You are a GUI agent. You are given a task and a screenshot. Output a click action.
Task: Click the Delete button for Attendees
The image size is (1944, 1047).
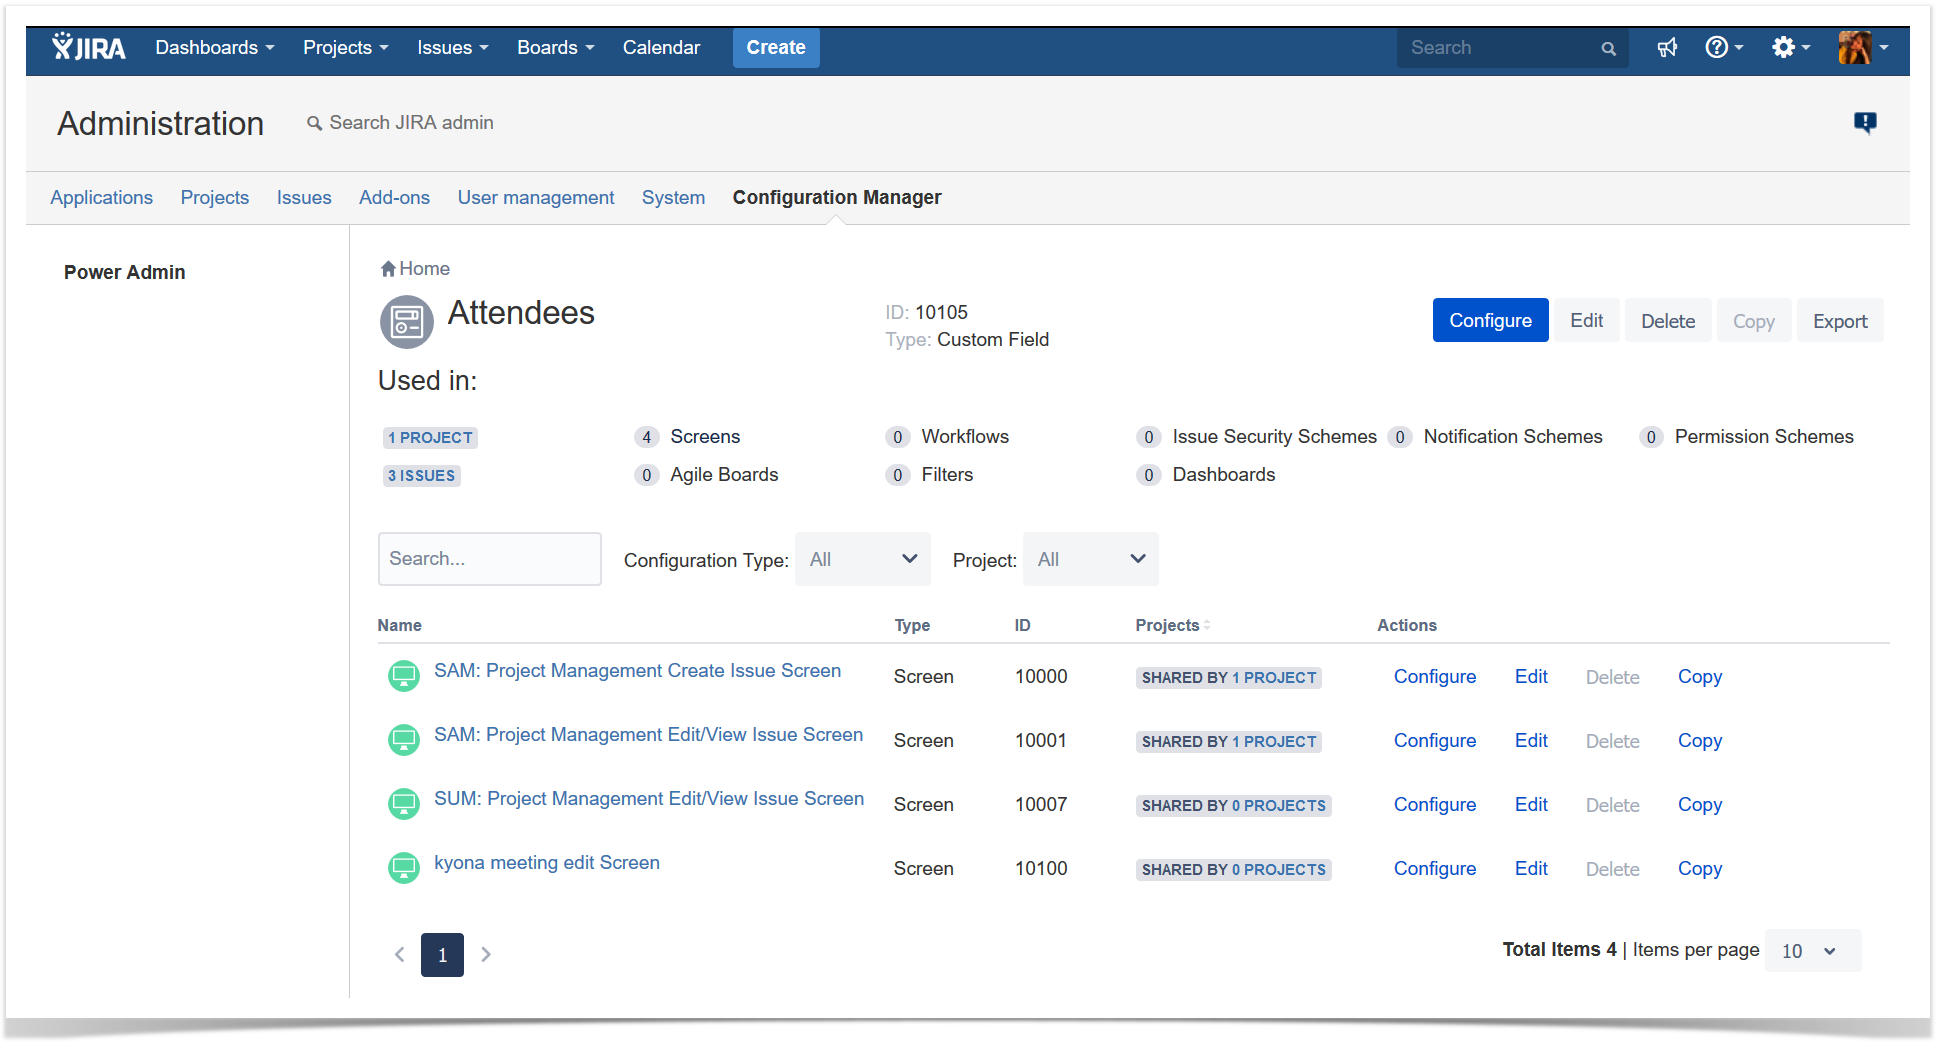click(1668, 320)
